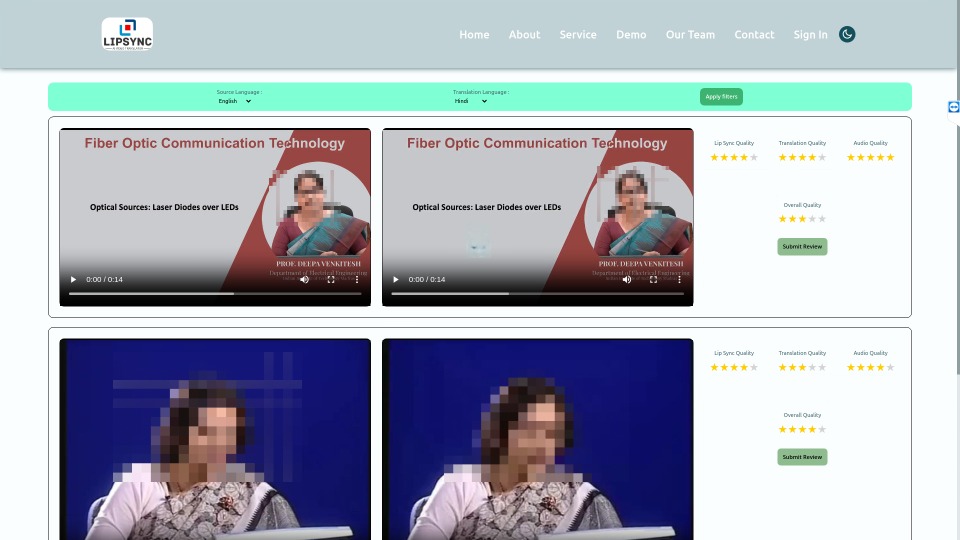The height and width of the screenshot is (540, 960).
Task: Rate second Audio Quality five stars
Action: coord(890,367)
